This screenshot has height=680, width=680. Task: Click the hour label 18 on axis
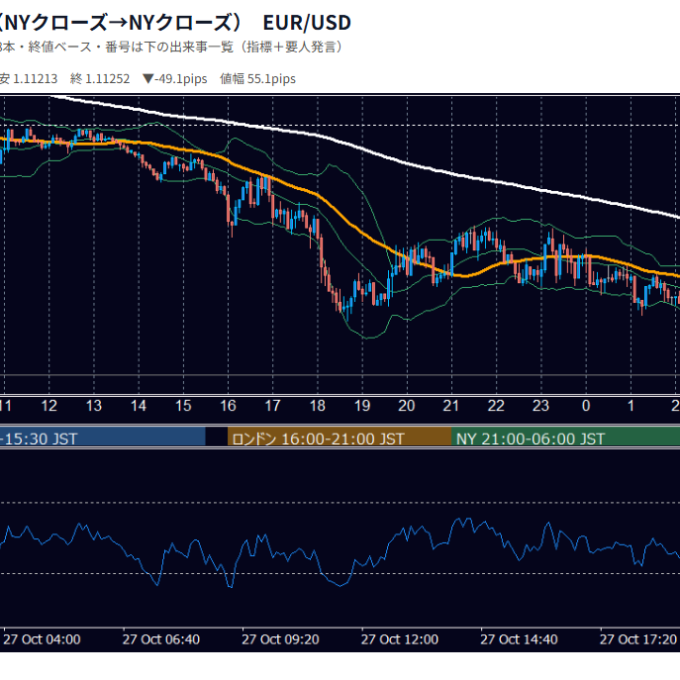click(x=317, y=406)
